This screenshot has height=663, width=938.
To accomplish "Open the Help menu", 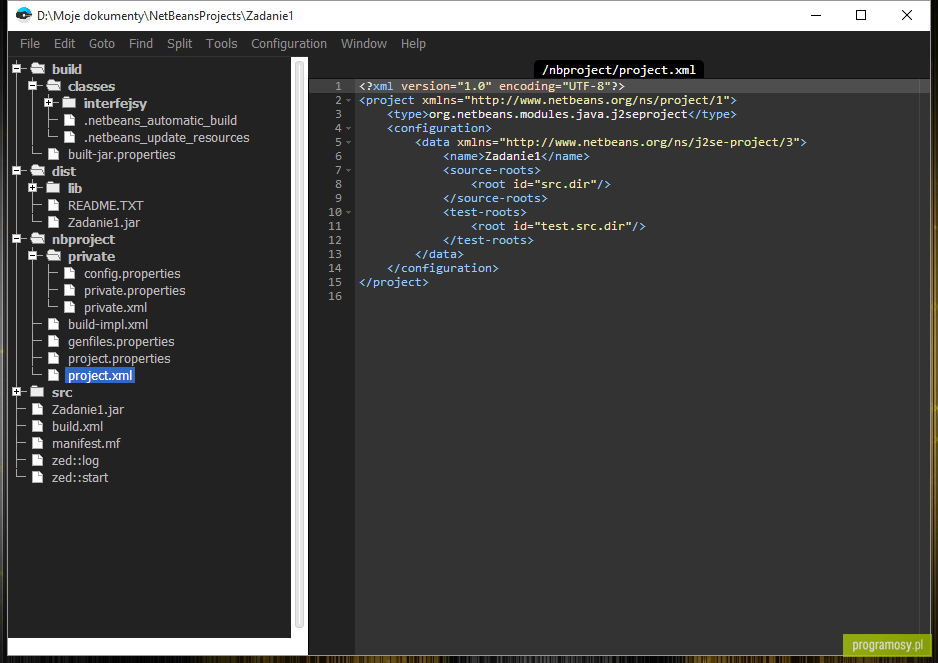I will click(x=413, y=44).
